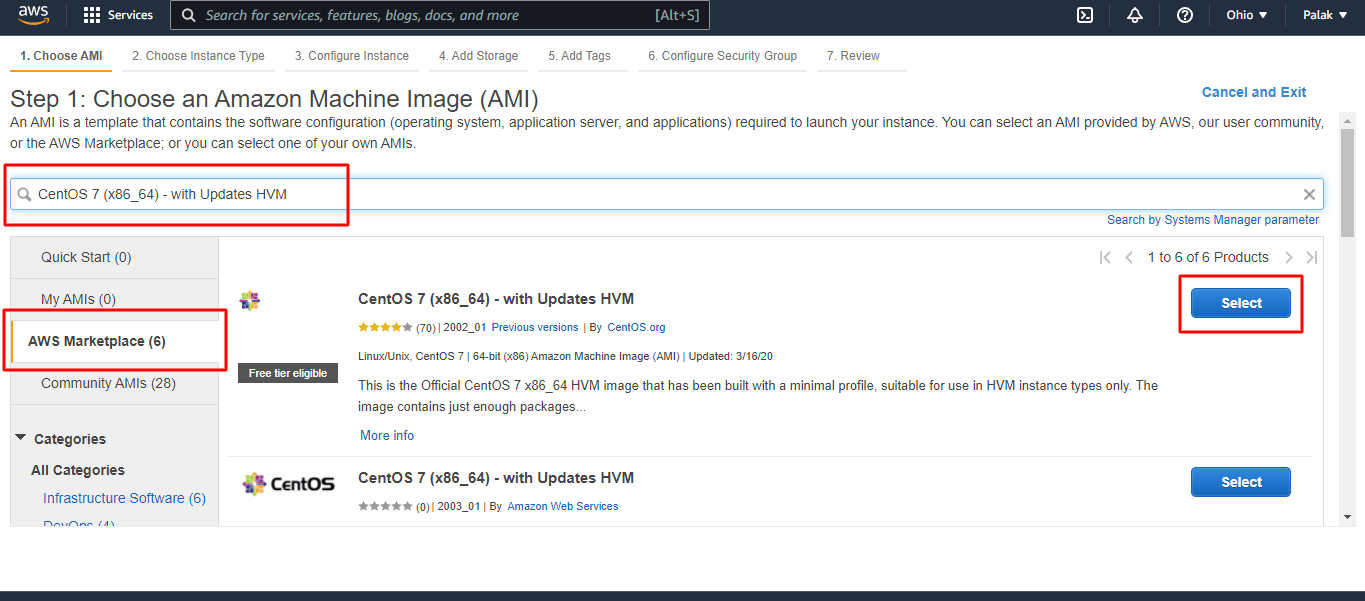Click the star rating of second product

[385, 506]
